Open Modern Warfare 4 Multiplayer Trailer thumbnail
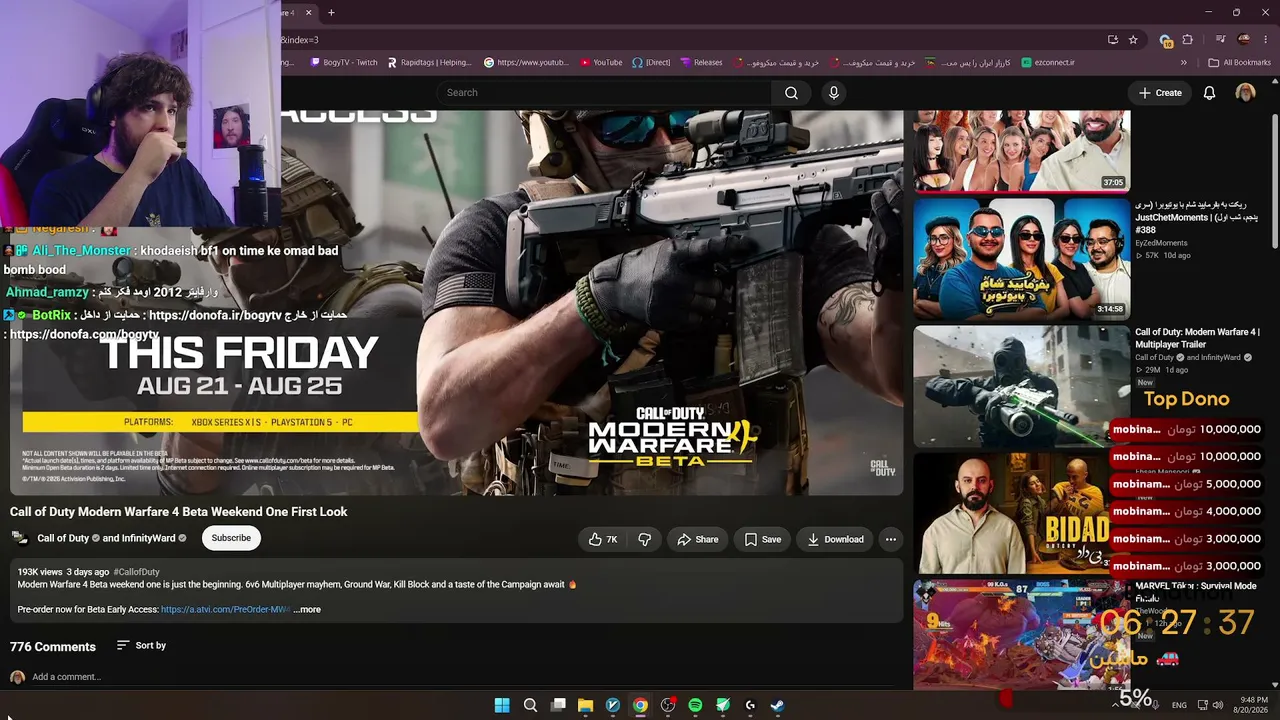The image size is (1280, 720). [1021, 386]
